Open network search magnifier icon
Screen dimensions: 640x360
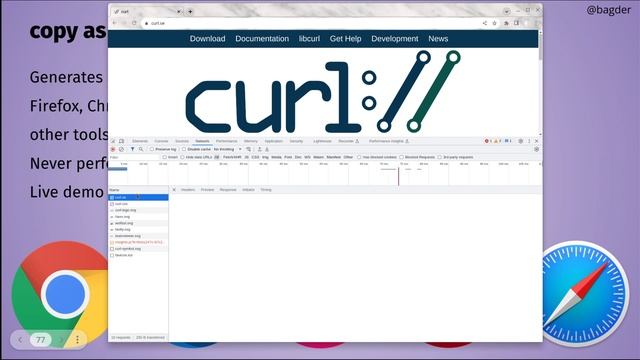[x=141, y=149]
